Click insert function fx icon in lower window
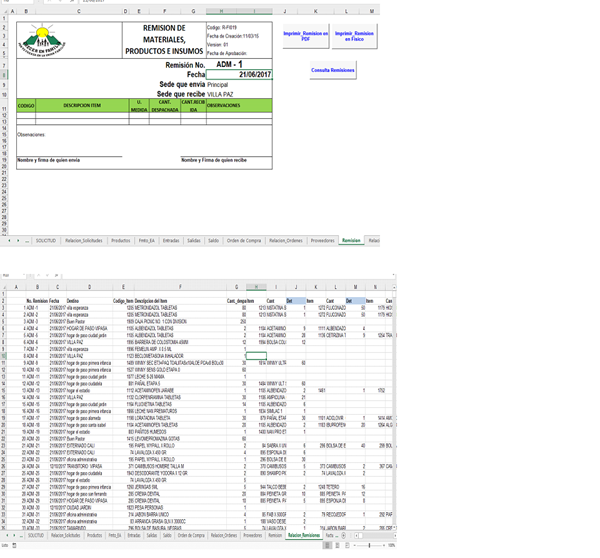The image size is (600, 558). click(56, 275)
